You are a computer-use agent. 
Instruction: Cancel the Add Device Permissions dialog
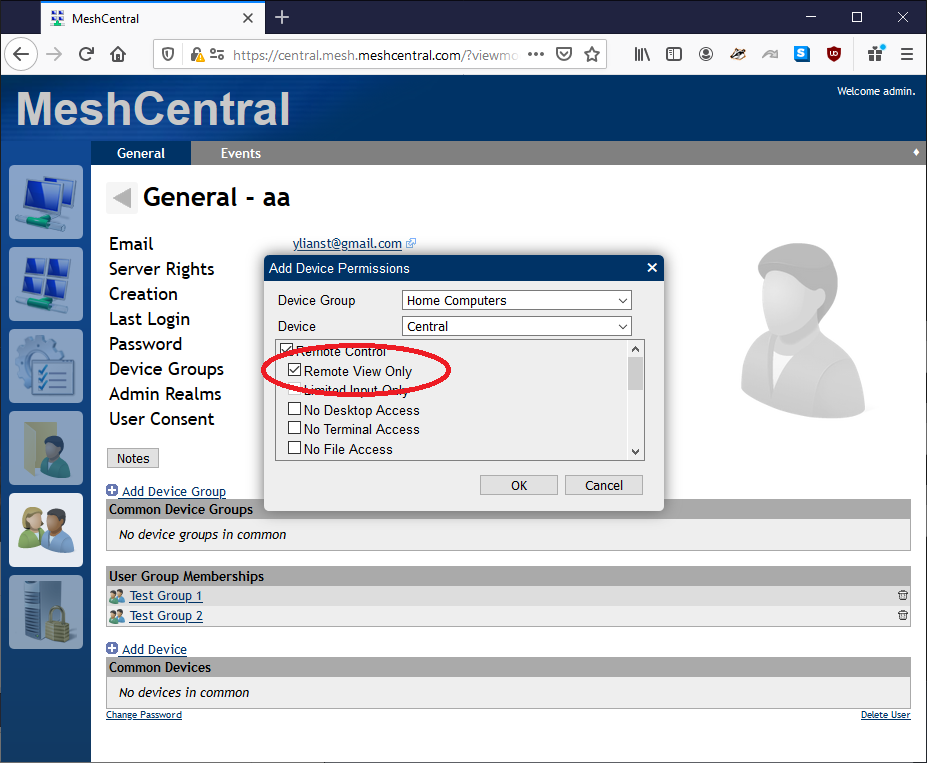click(x=604, y=485)
